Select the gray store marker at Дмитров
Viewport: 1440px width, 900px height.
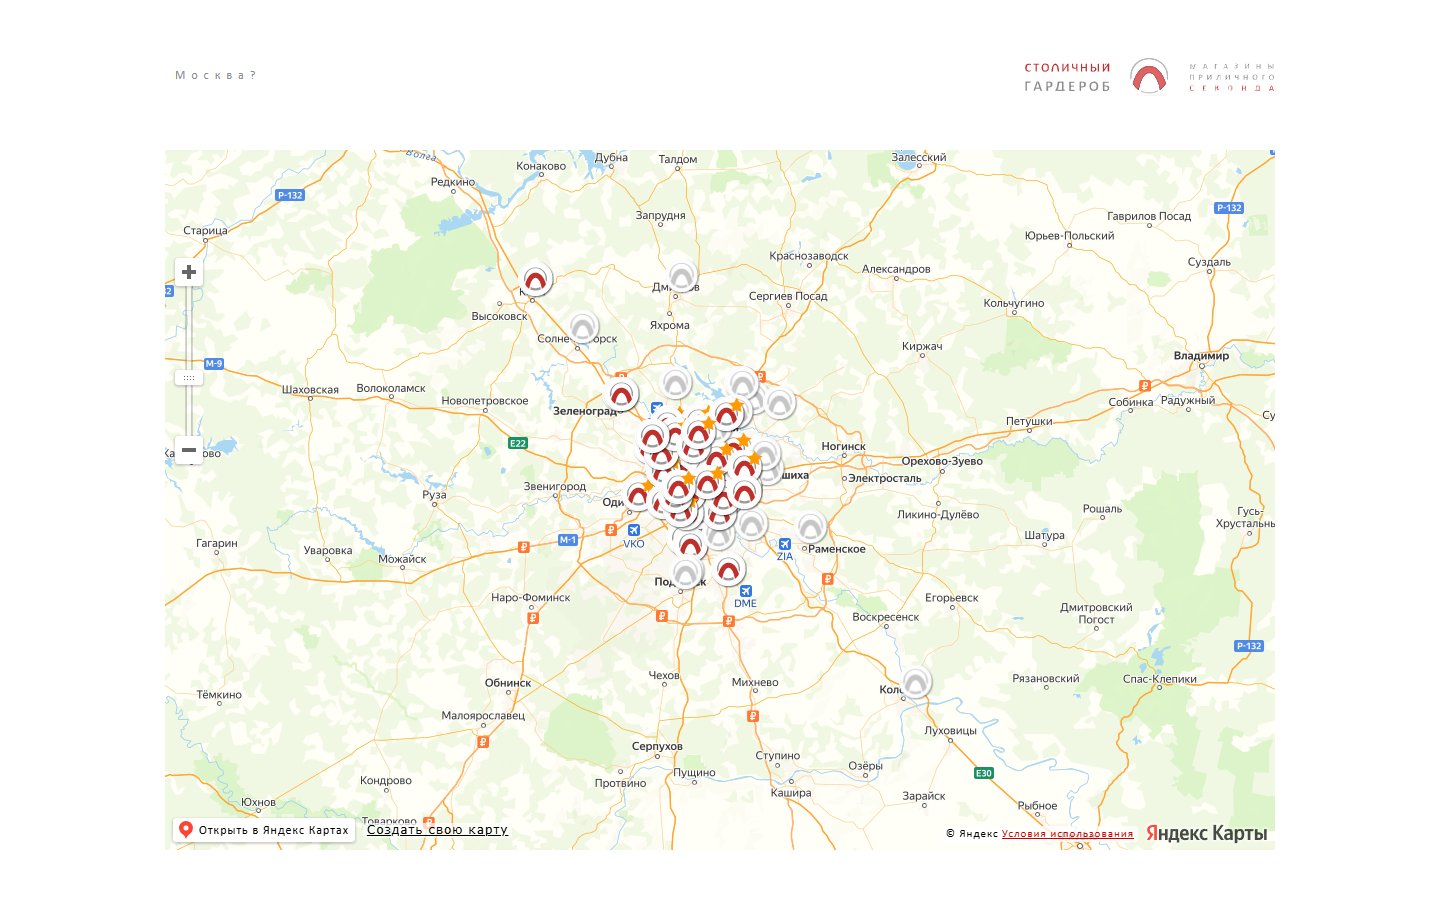click(682, 277)
